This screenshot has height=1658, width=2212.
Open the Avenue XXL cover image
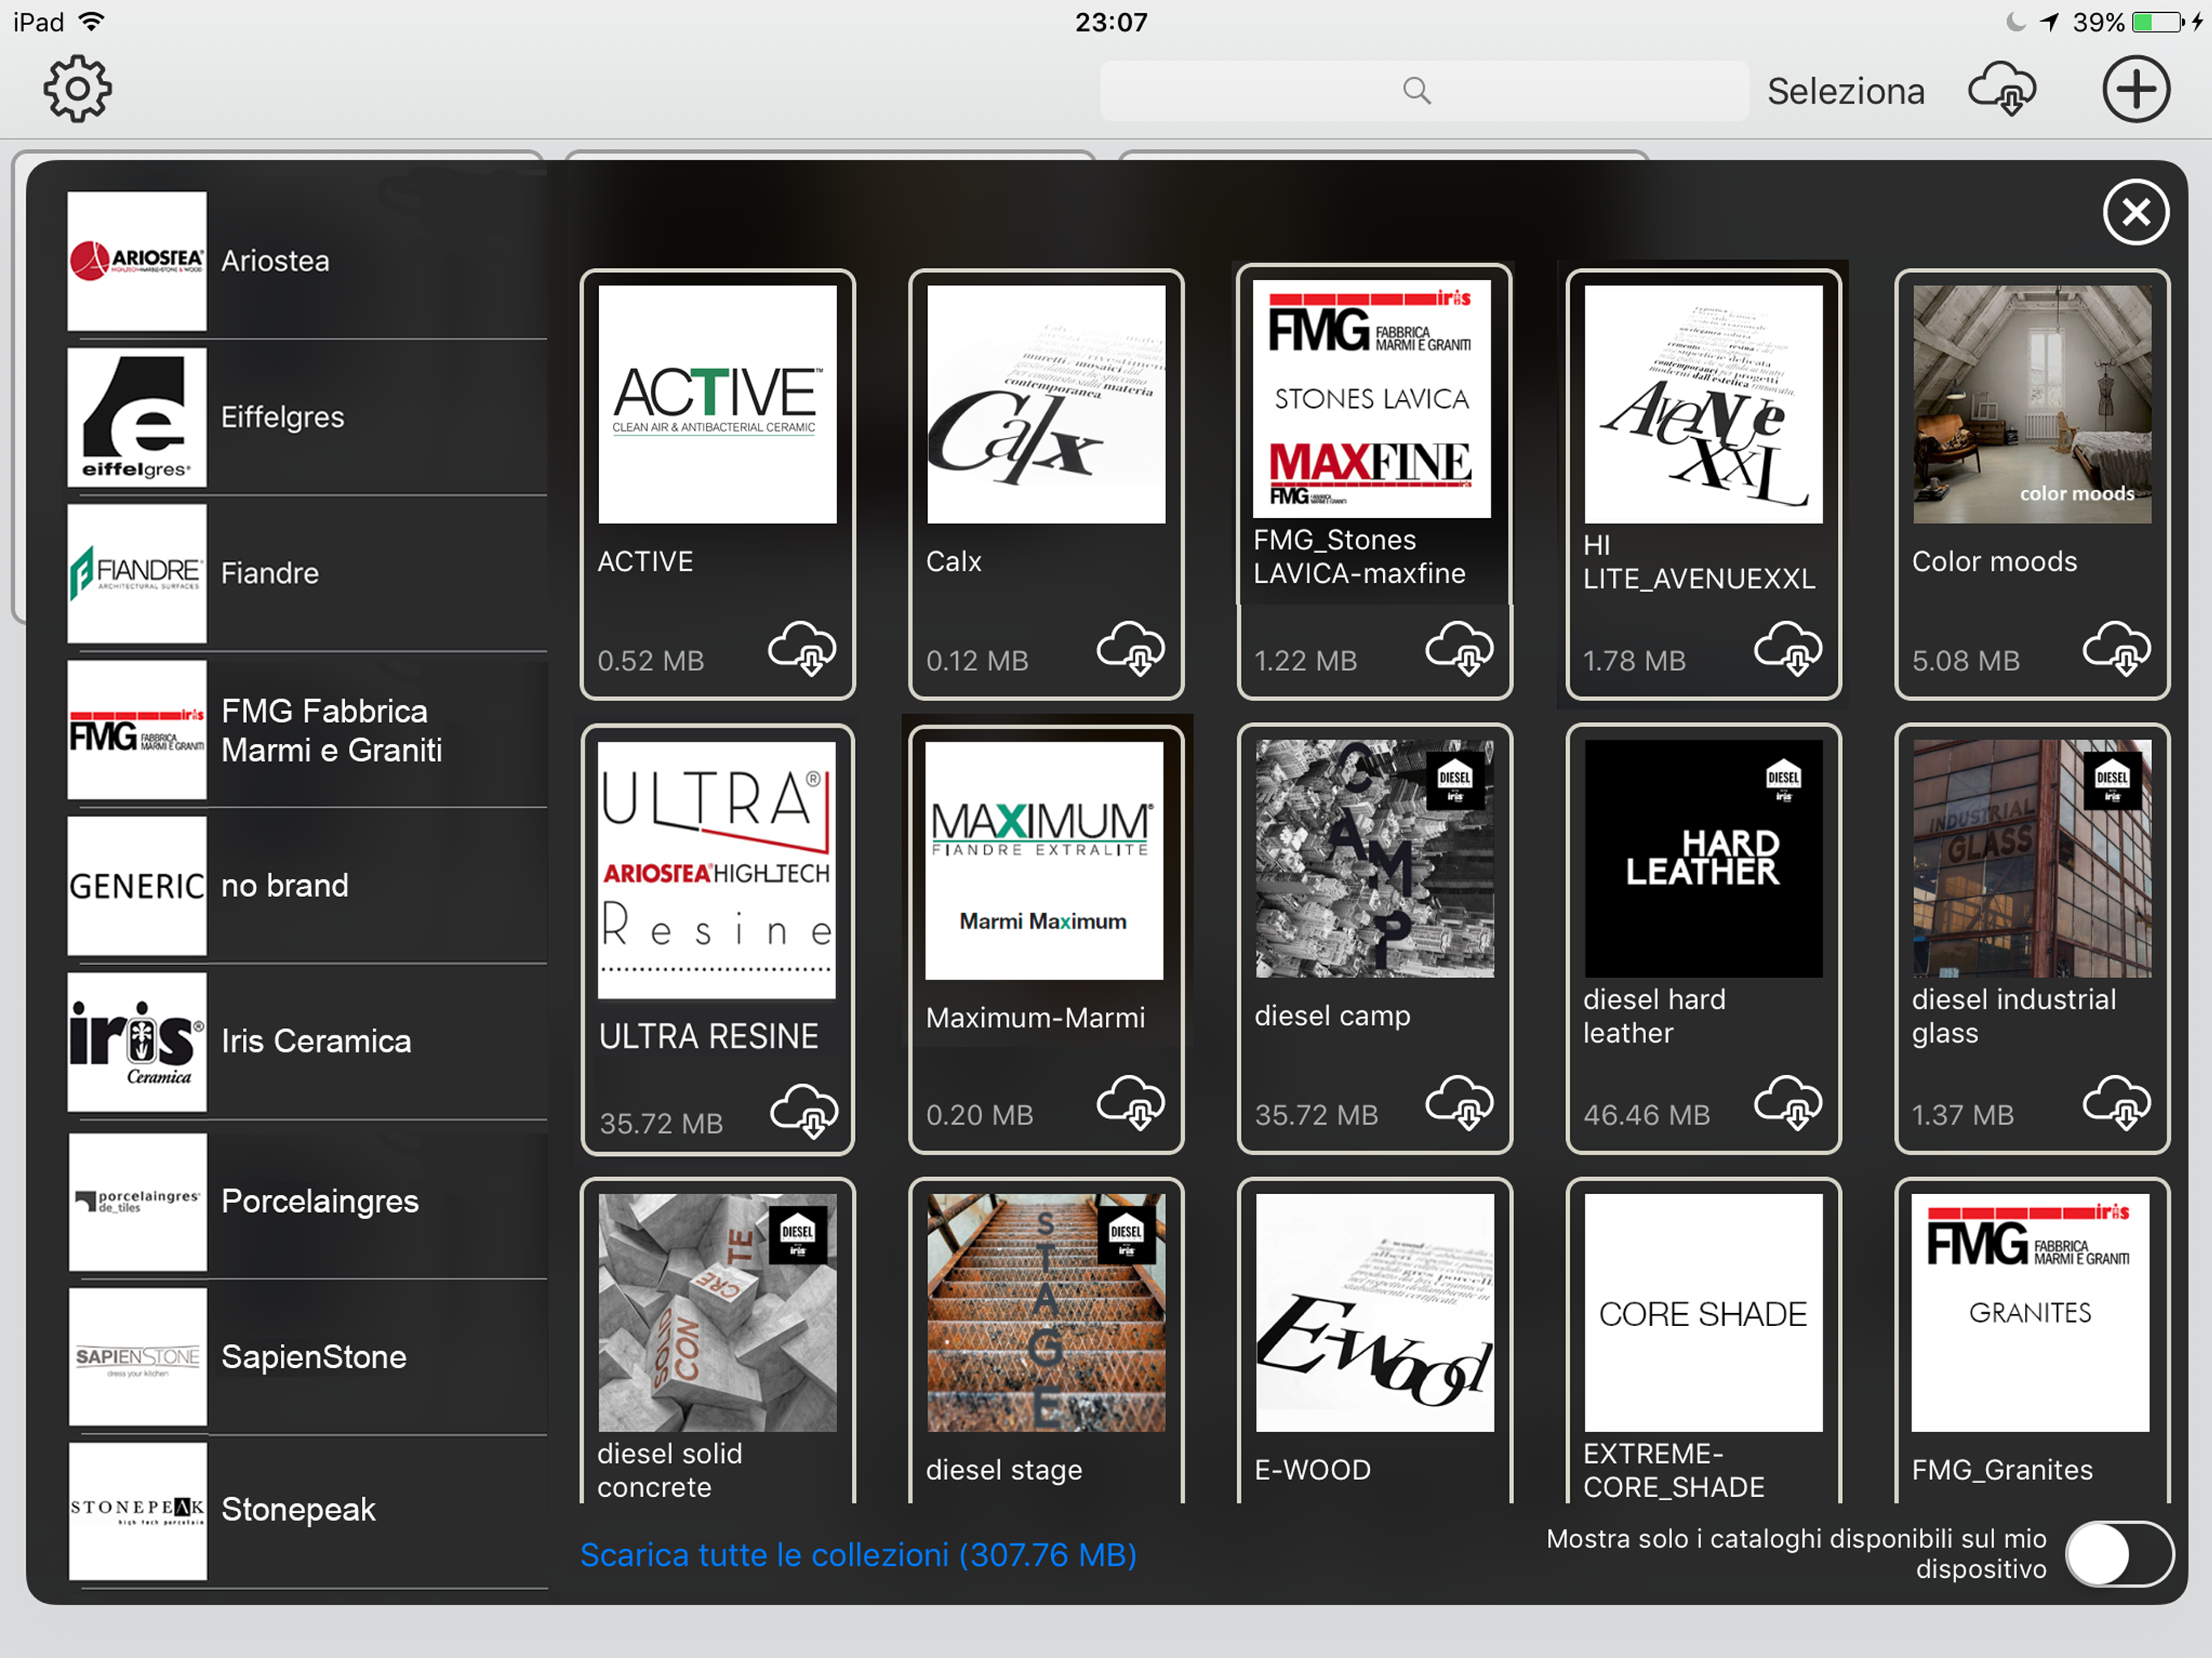point(1704,404)
